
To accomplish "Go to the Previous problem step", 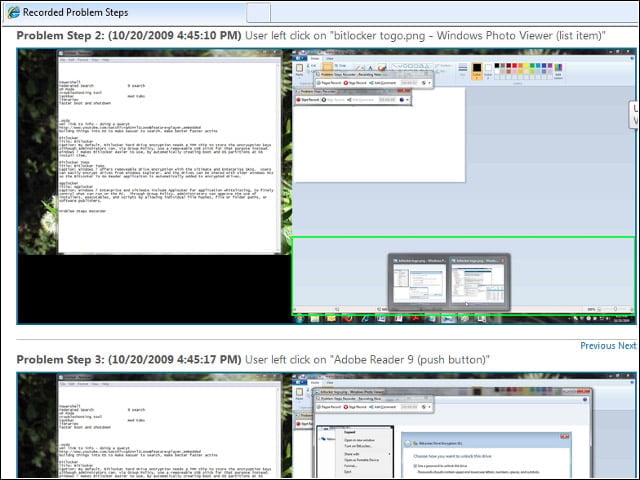I will (x=598, y=346).
